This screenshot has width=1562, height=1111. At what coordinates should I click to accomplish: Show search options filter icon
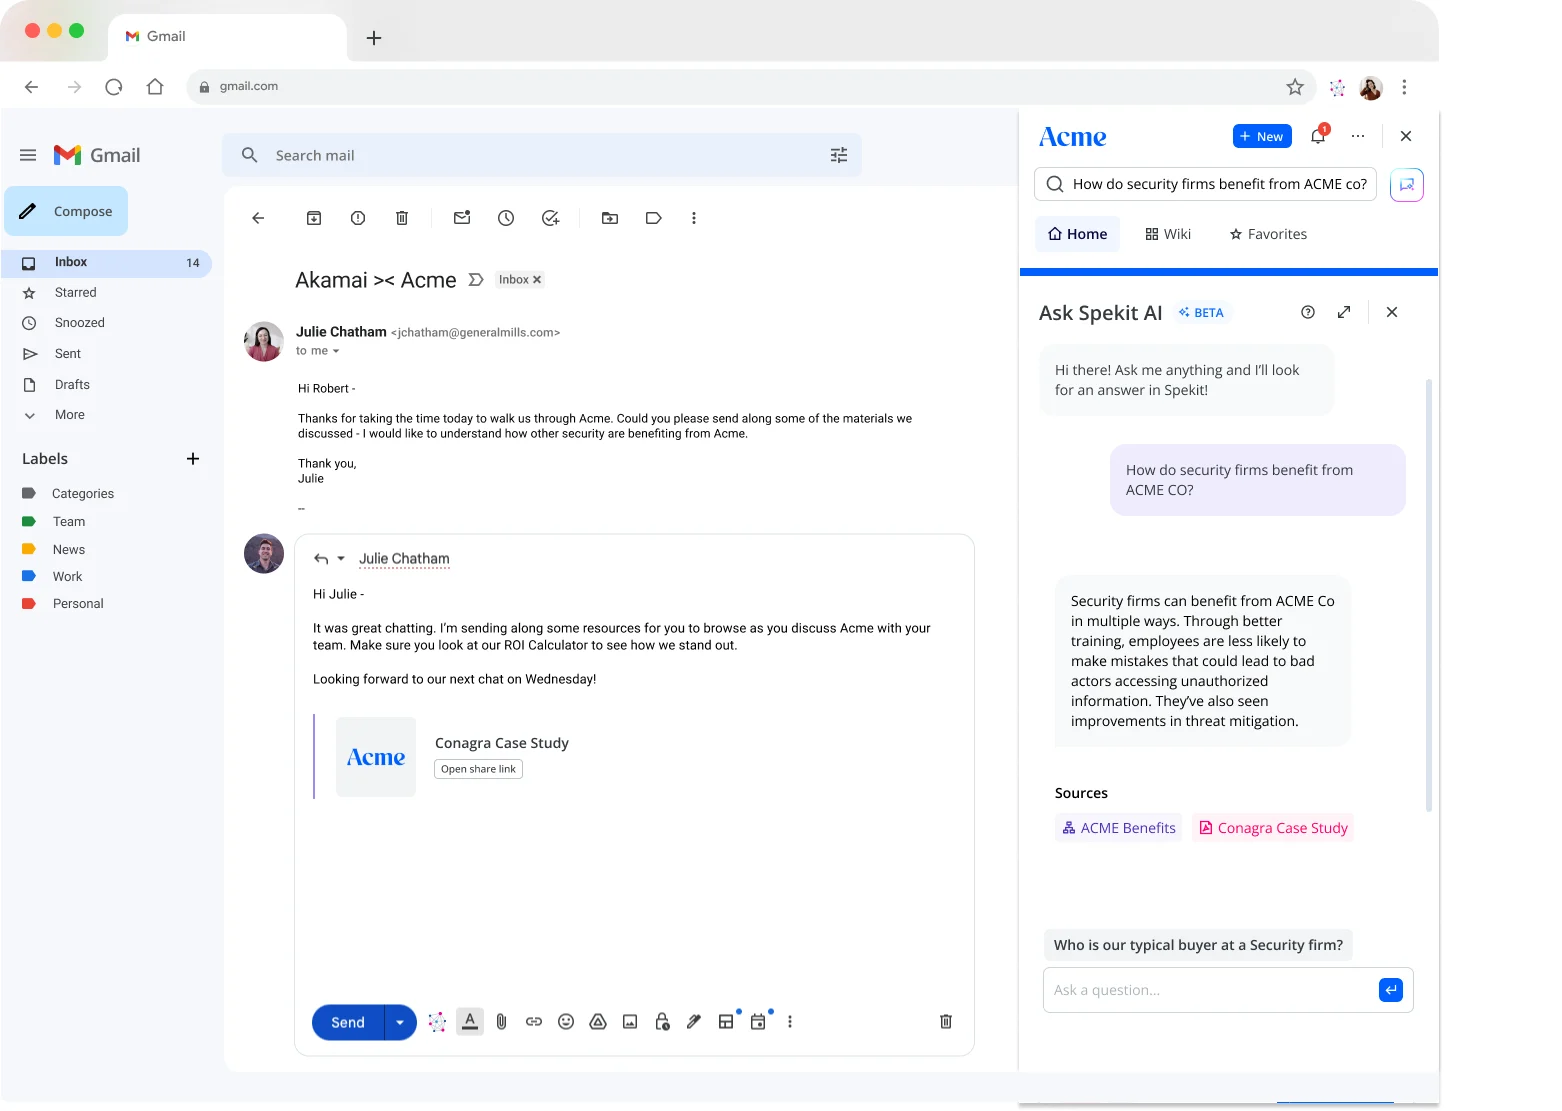(x=839, y=155)
